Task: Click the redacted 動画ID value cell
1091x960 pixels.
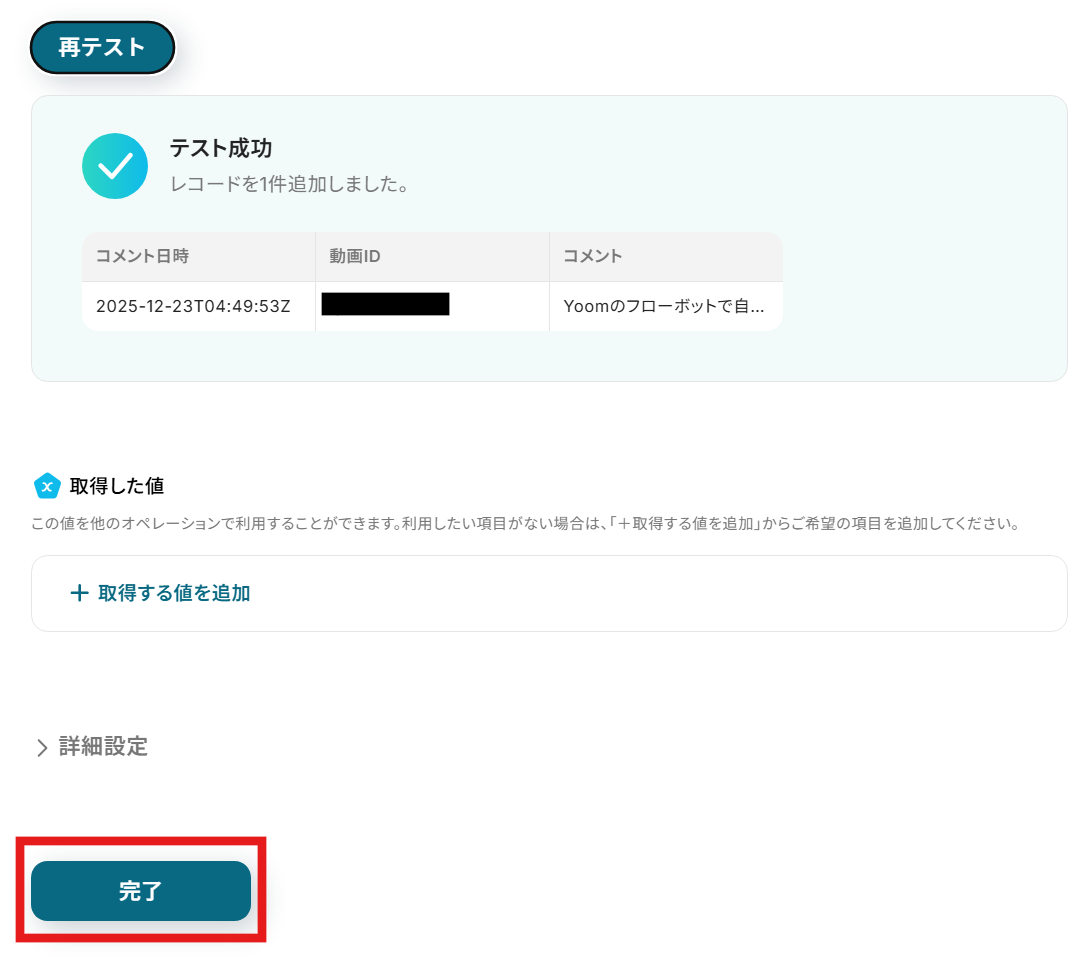Action: [385, 304]
